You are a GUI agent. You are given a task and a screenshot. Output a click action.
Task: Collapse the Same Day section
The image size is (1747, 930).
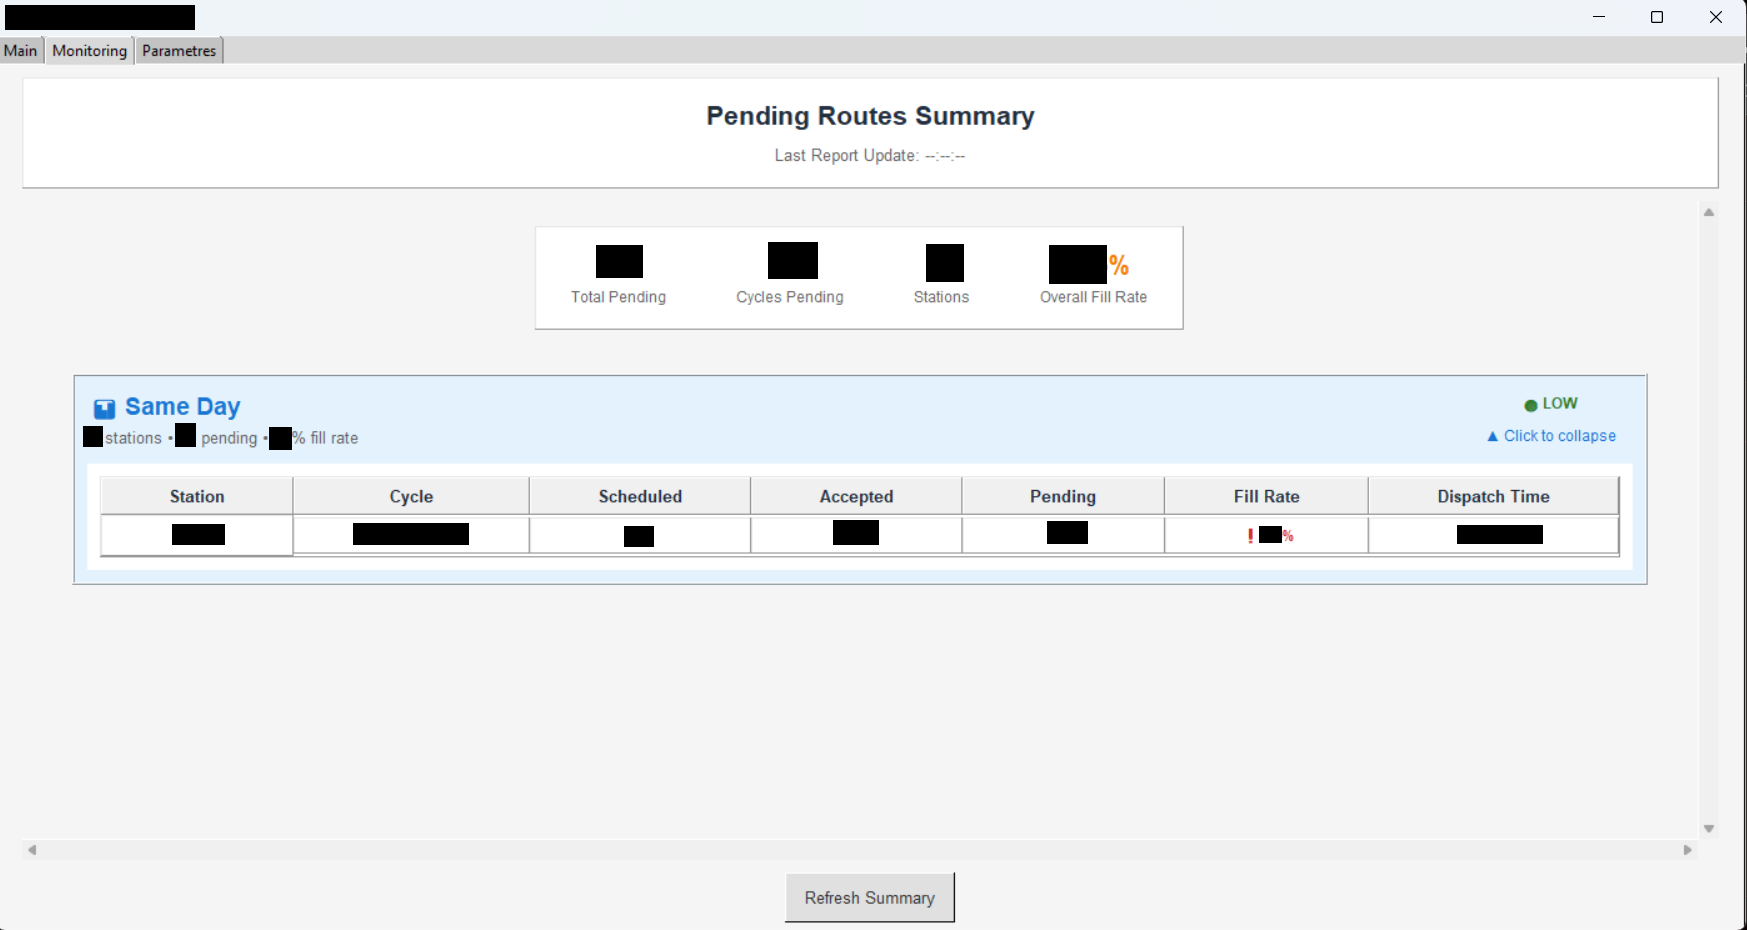1551,436
